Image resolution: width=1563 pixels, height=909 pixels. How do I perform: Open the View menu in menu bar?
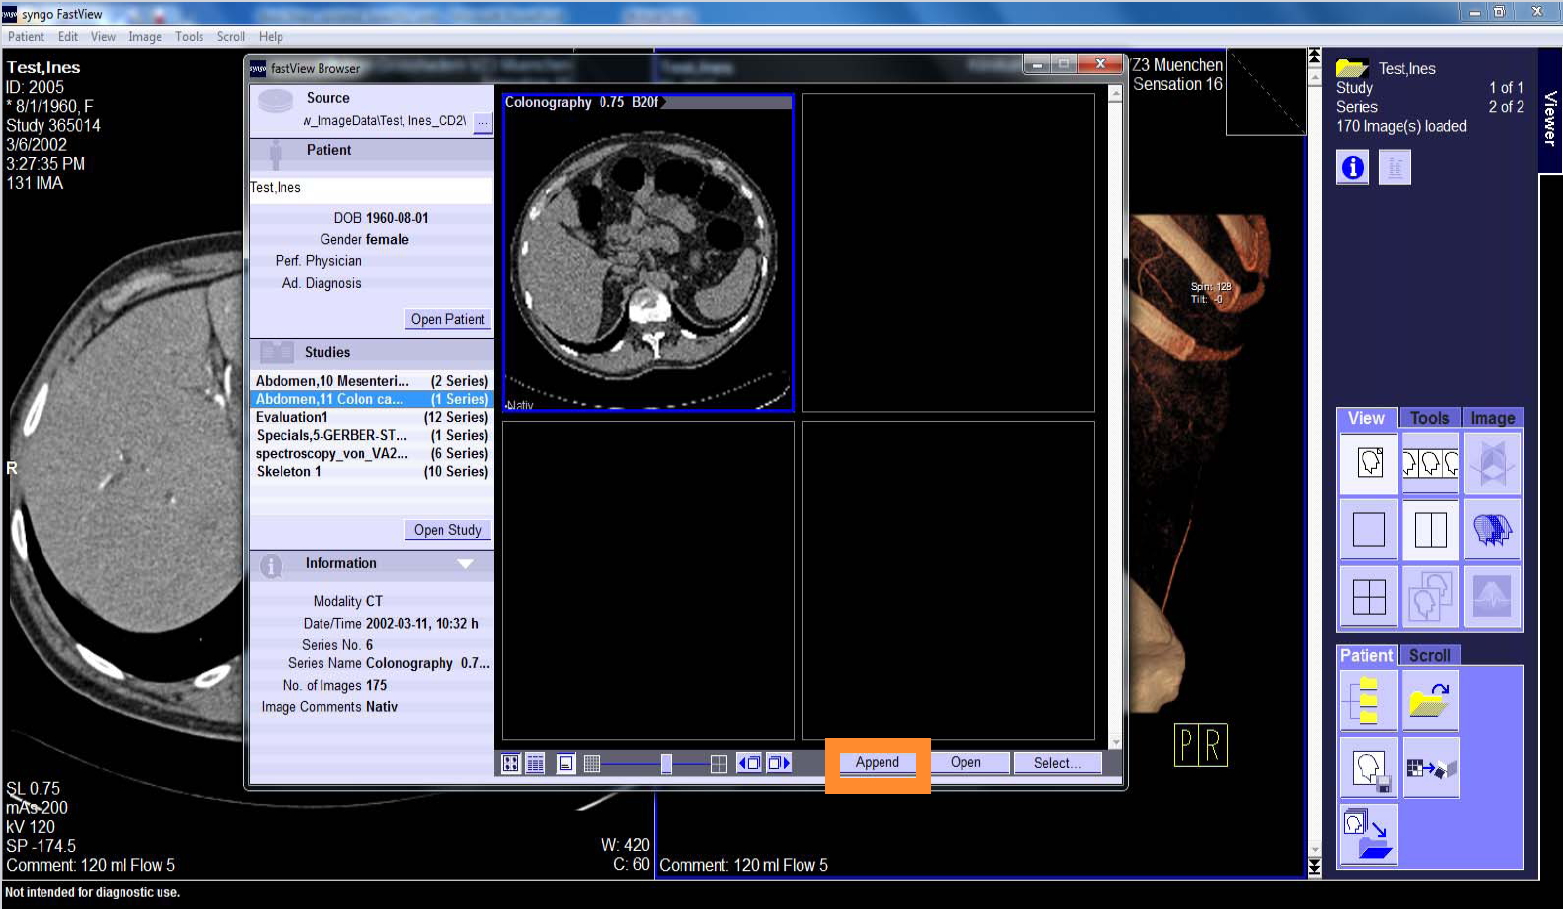(103, 37)
